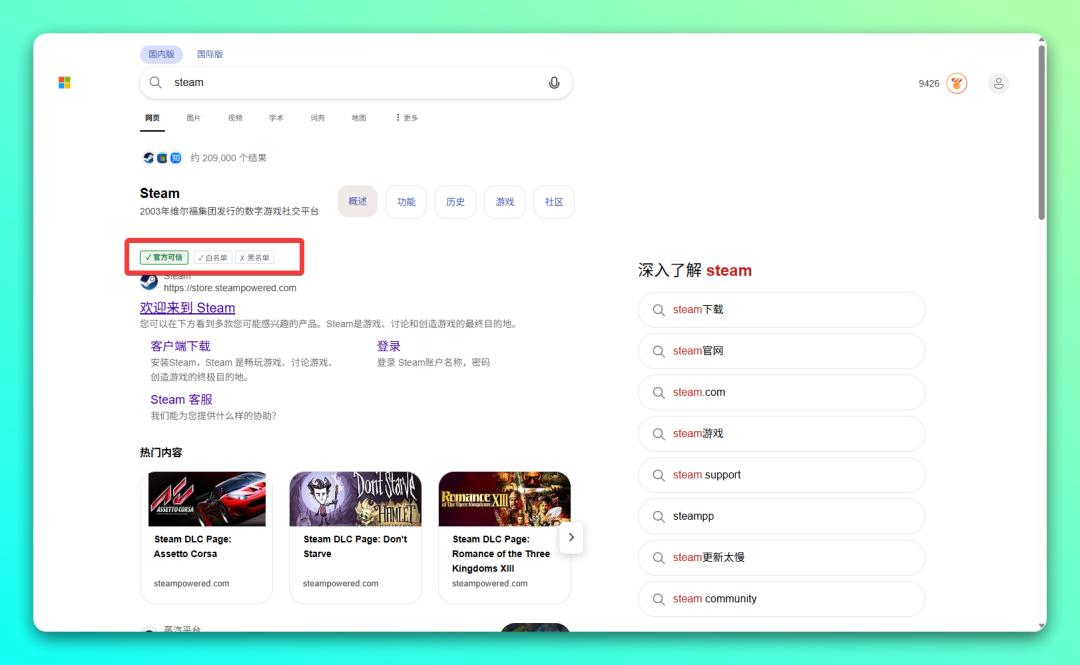Open the rewards medal icon
Image resolution: width=1080 pixels, height=665 pixels.
[x=957, y=83]
